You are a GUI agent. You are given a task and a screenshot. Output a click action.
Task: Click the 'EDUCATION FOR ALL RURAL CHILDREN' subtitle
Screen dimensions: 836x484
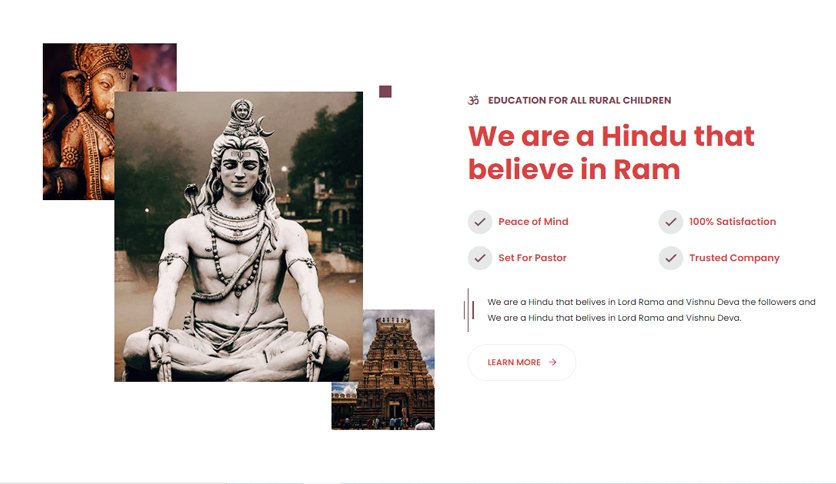pos(580,100)
